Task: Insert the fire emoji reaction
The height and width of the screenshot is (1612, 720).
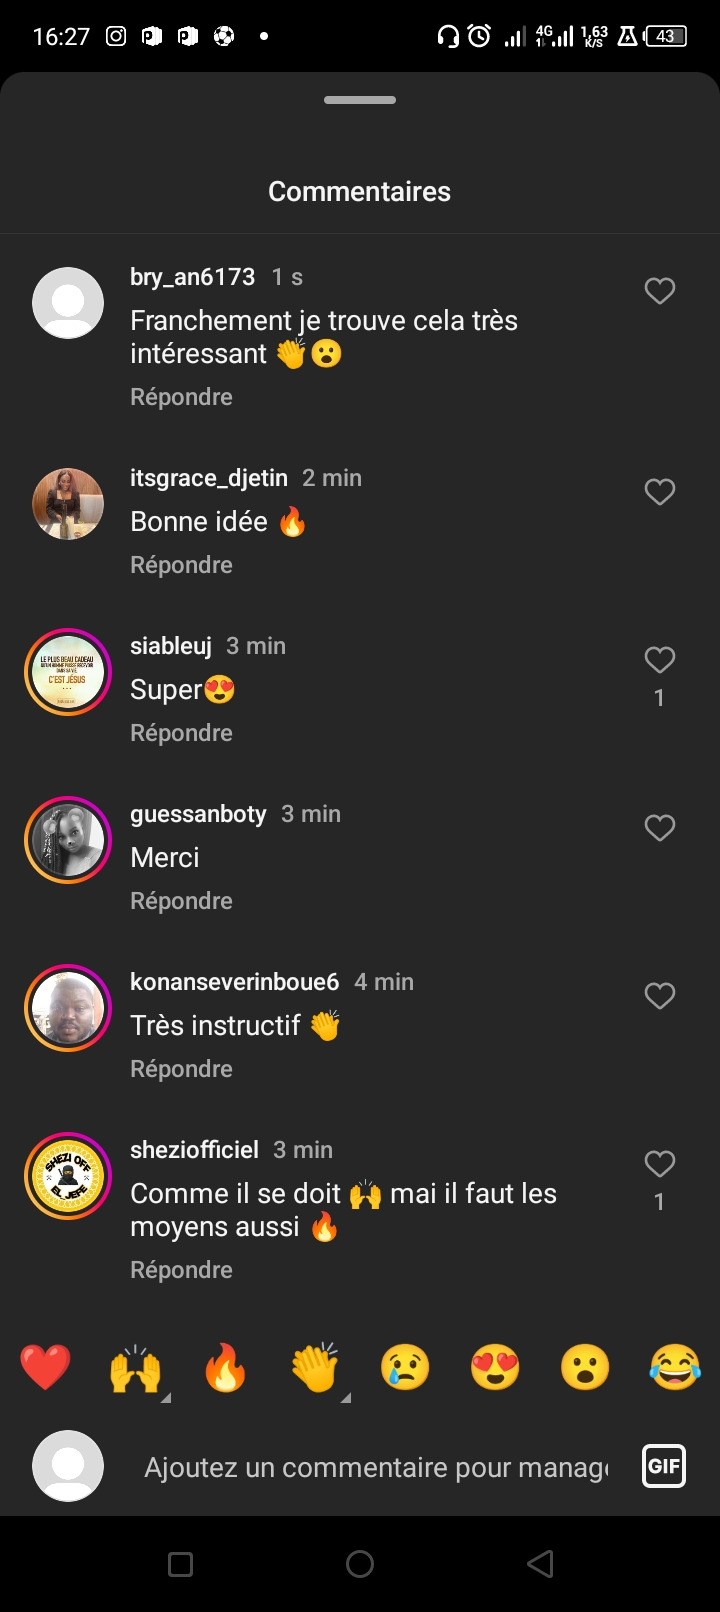Action: pyautogui.click(x=225, y=1367)
